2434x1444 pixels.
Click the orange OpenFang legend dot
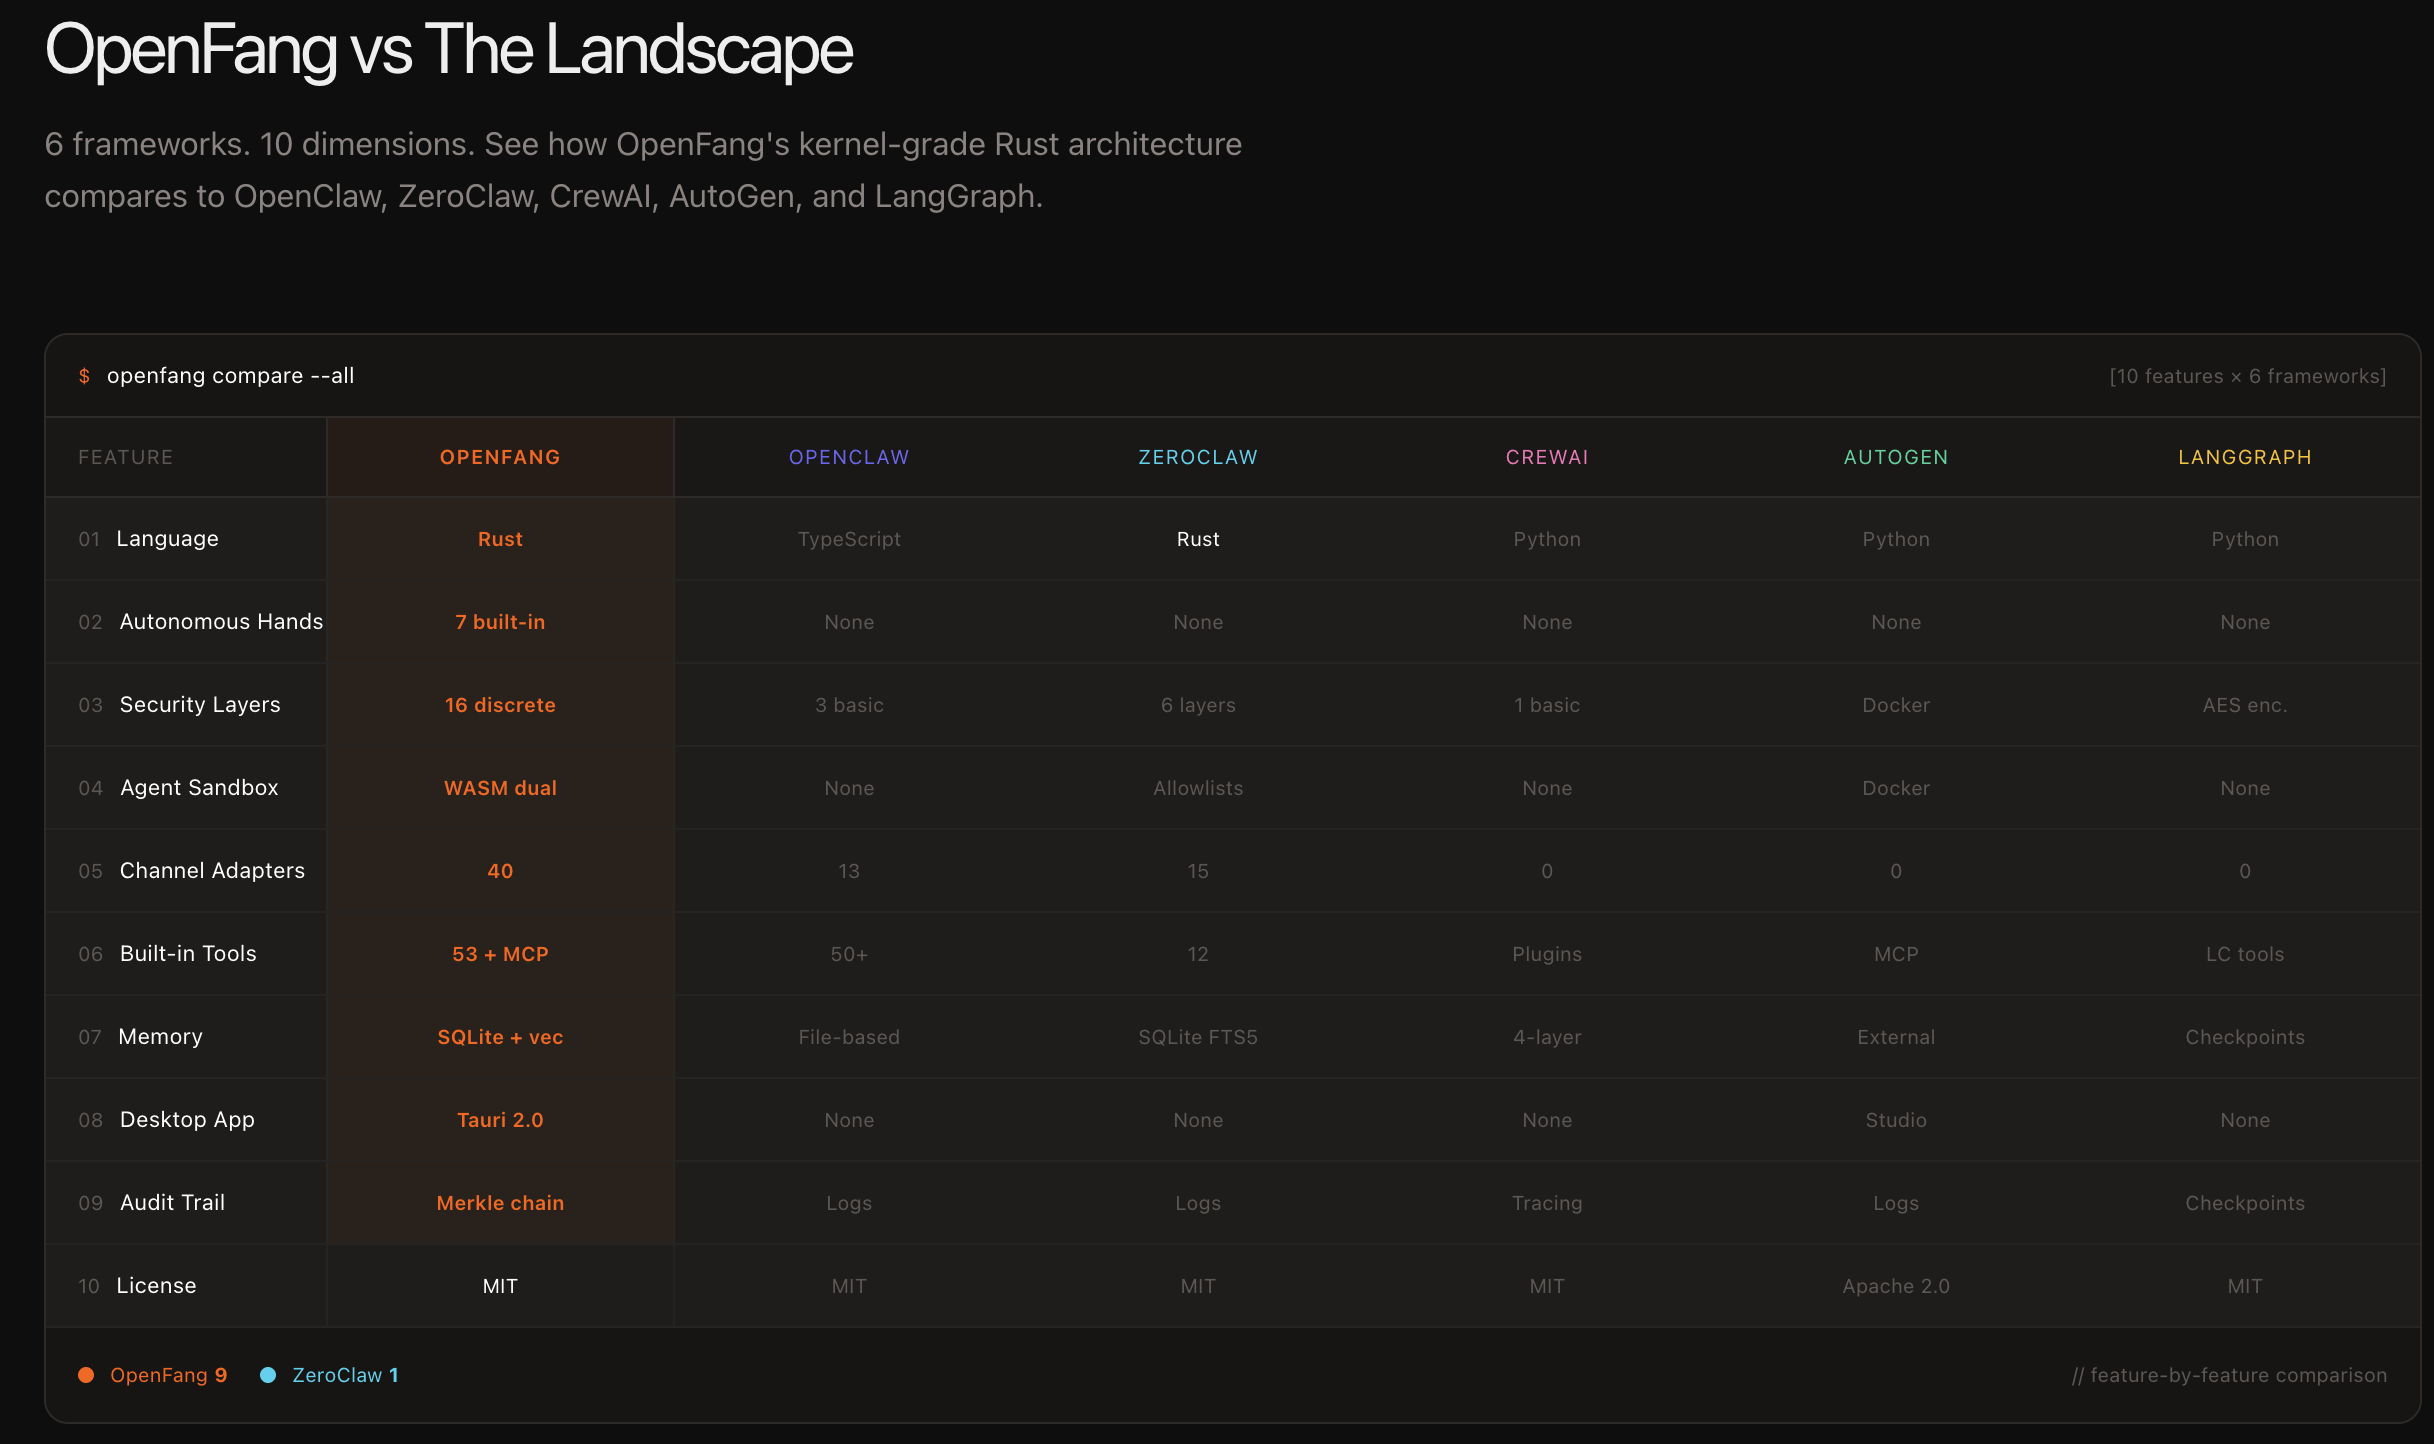[86, 1374]
